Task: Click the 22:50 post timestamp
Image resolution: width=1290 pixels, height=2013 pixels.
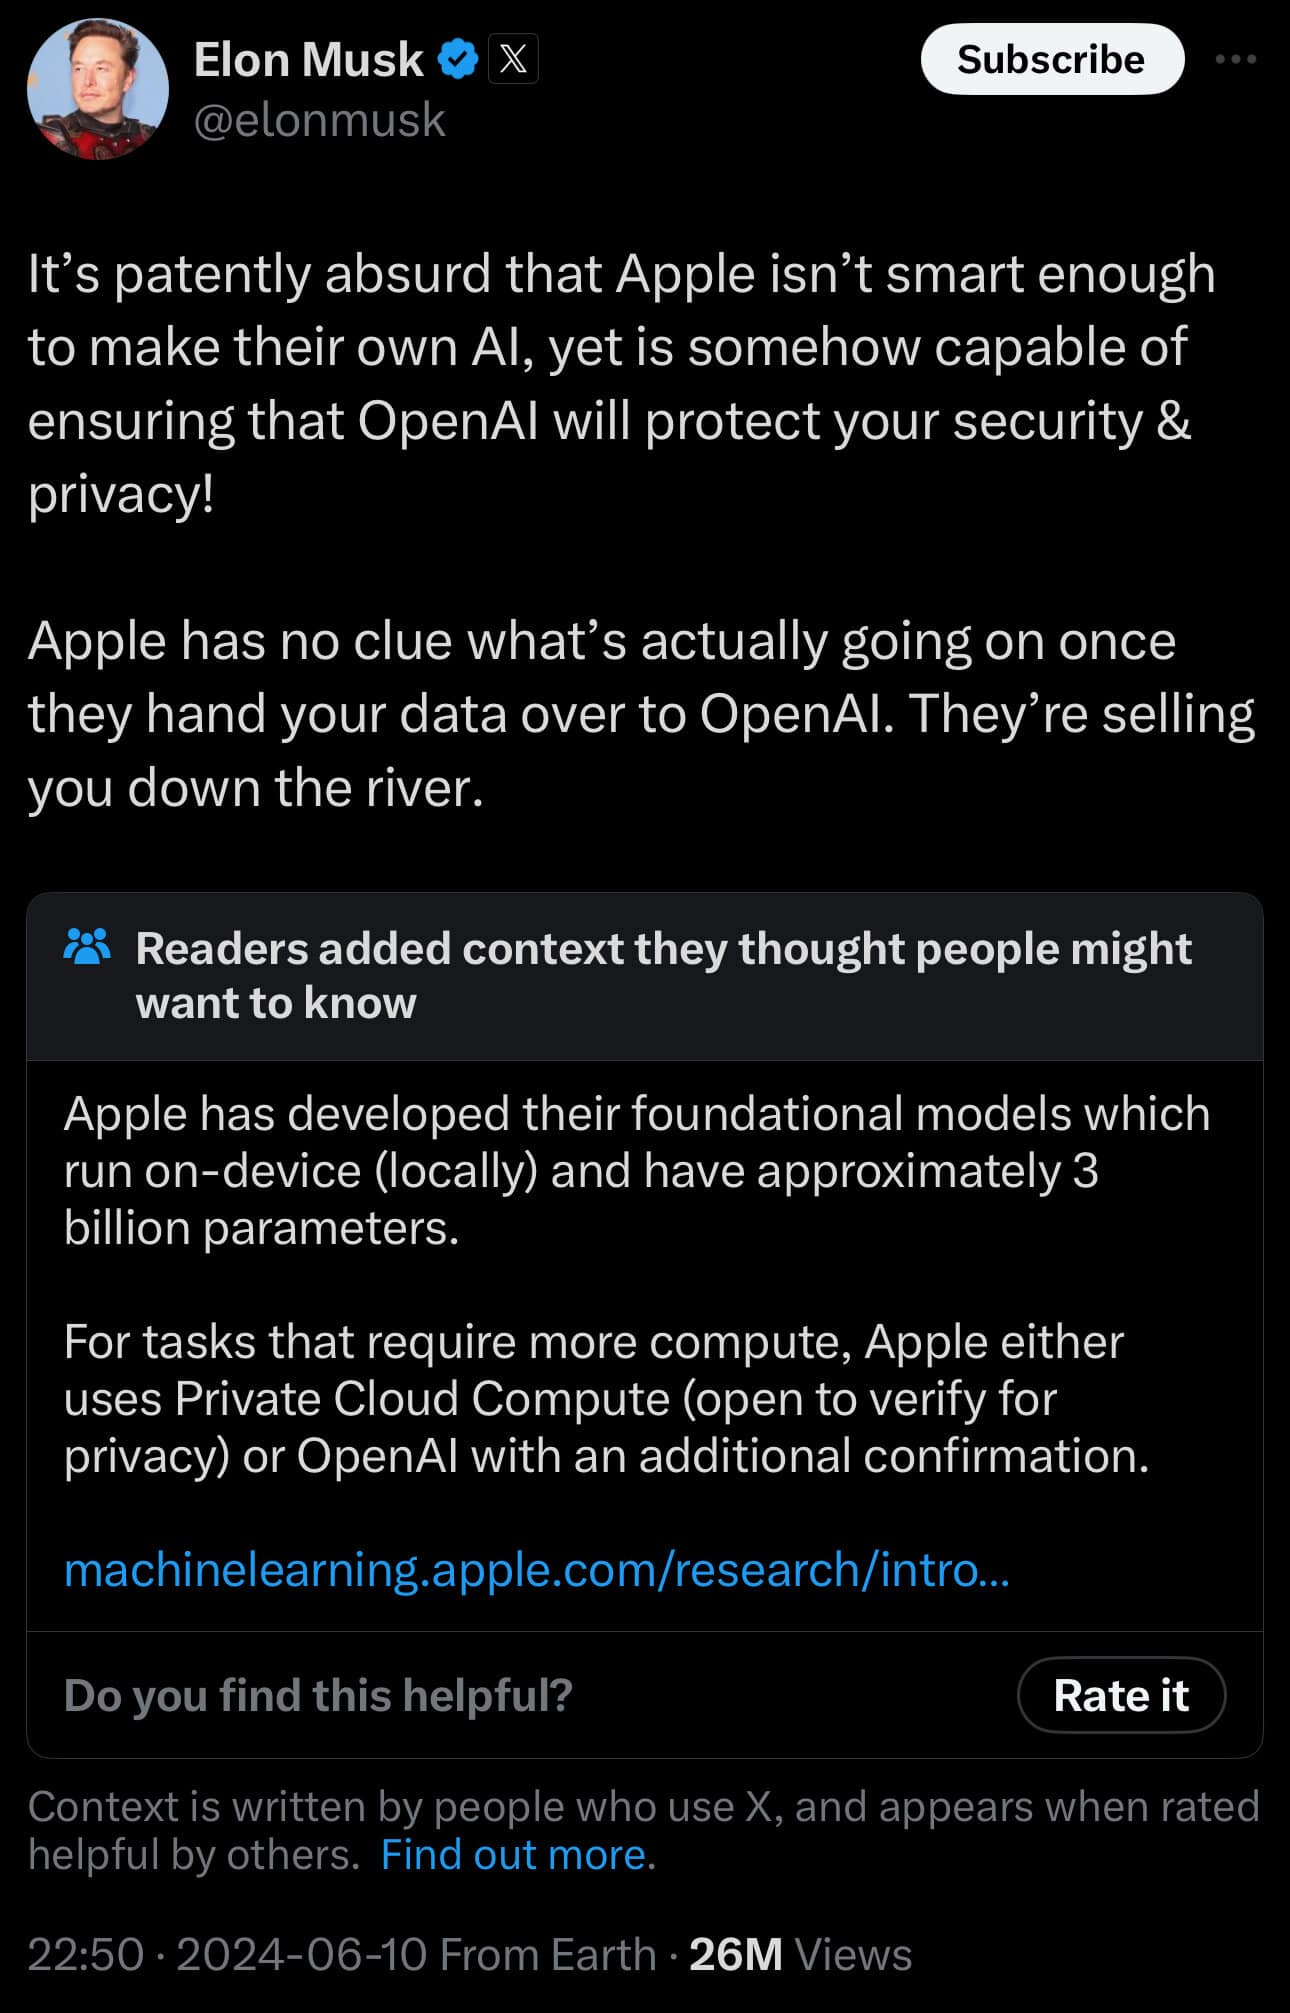Action: [x=86, y=1954]
